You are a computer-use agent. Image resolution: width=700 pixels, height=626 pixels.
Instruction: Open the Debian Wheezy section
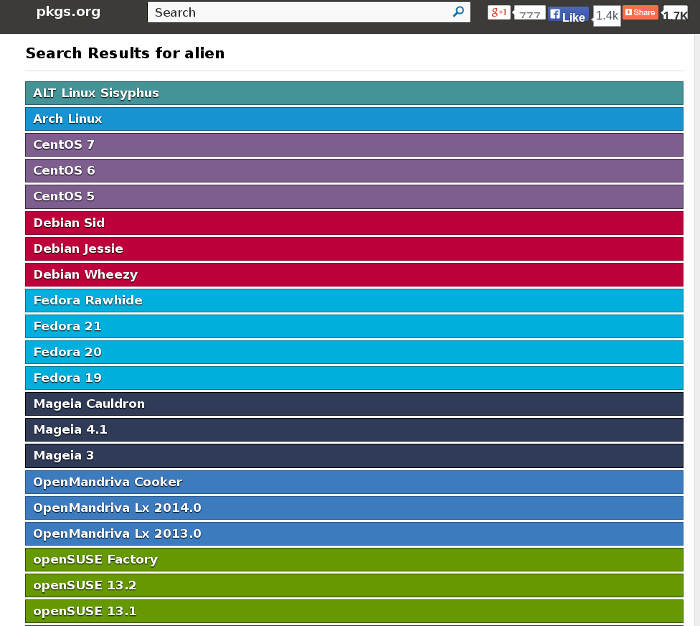[354, 275]
